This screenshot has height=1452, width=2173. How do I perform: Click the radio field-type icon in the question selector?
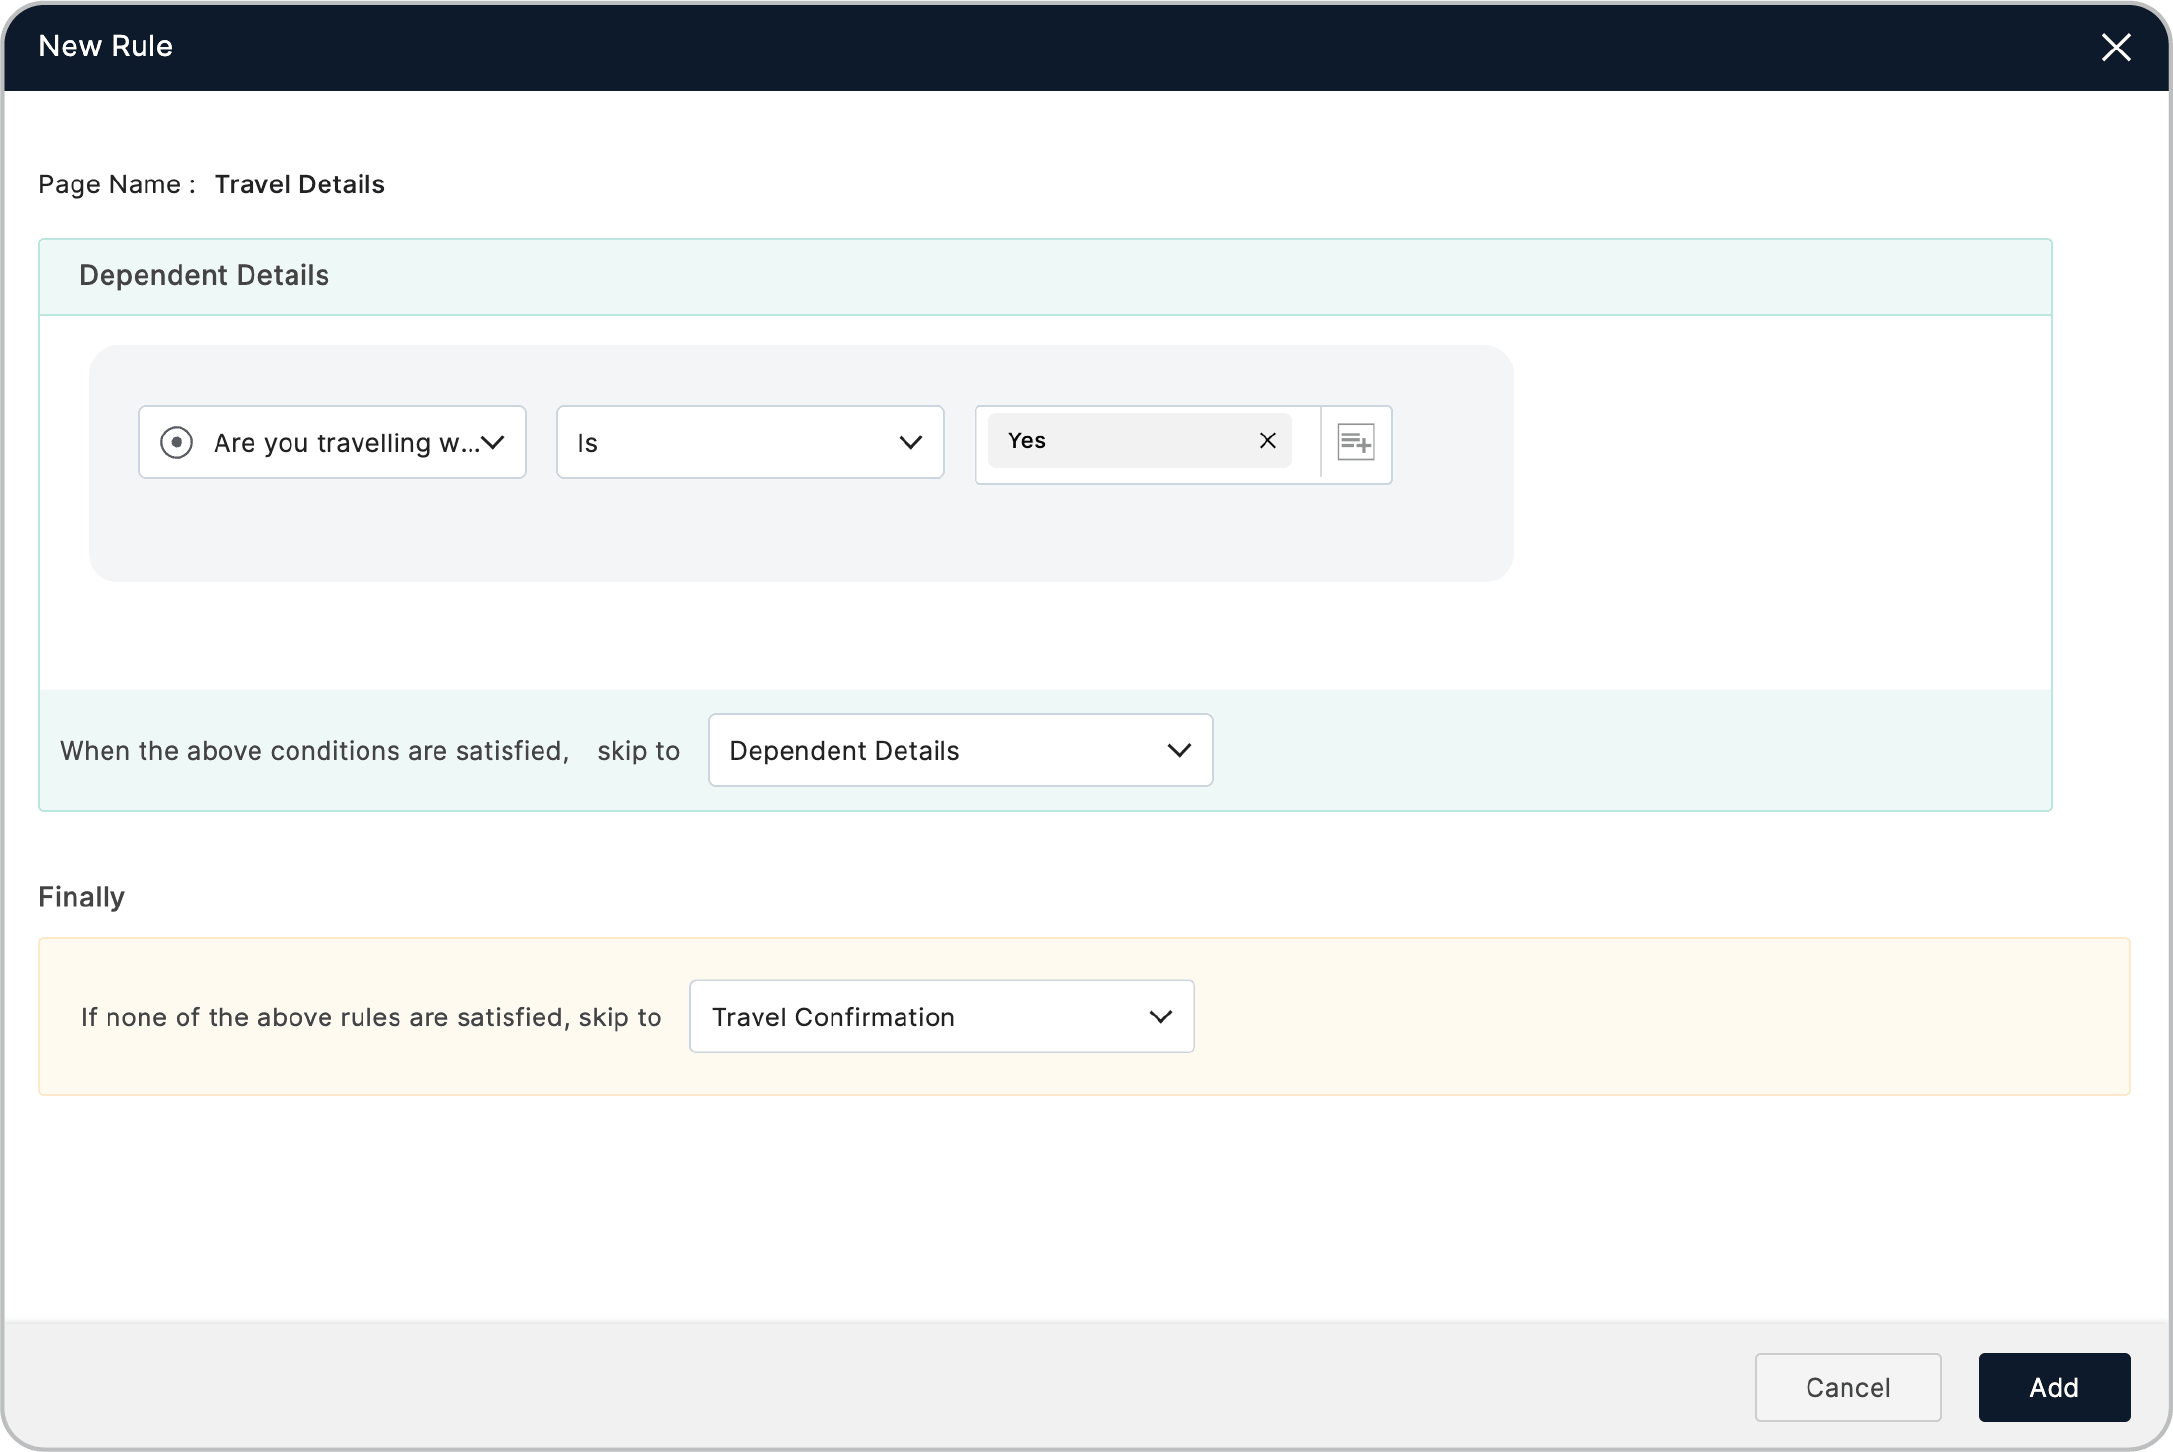coord(177,442)
